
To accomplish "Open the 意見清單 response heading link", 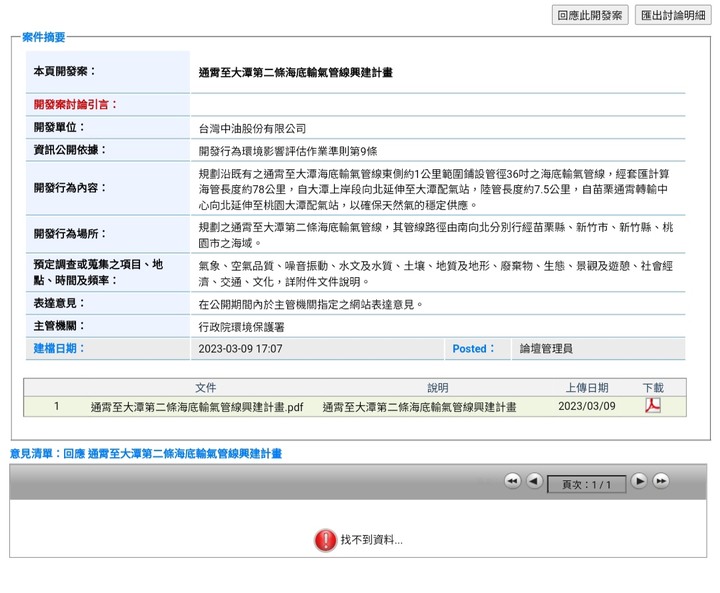I will coord(146,454).
